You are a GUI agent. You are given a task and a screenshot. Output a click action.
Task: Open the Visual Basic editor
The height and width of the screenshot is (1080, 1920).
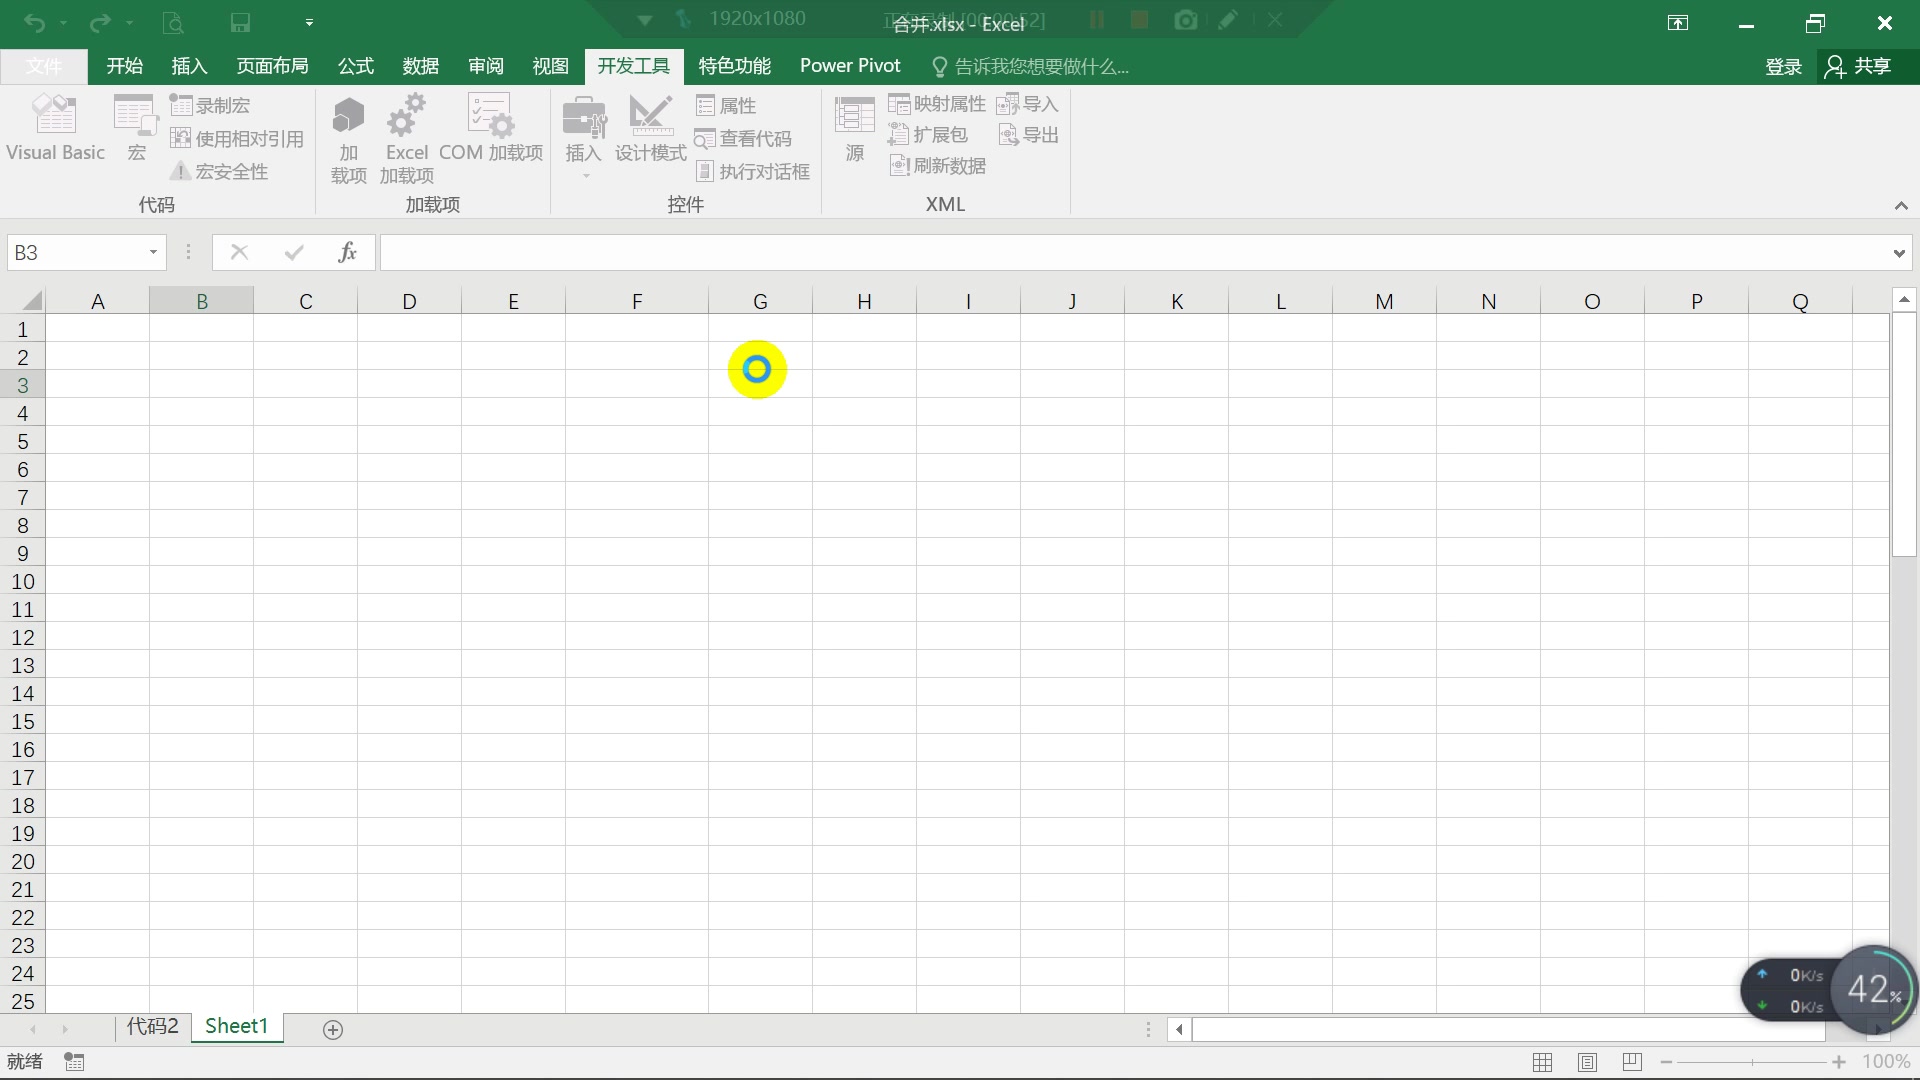55,127
